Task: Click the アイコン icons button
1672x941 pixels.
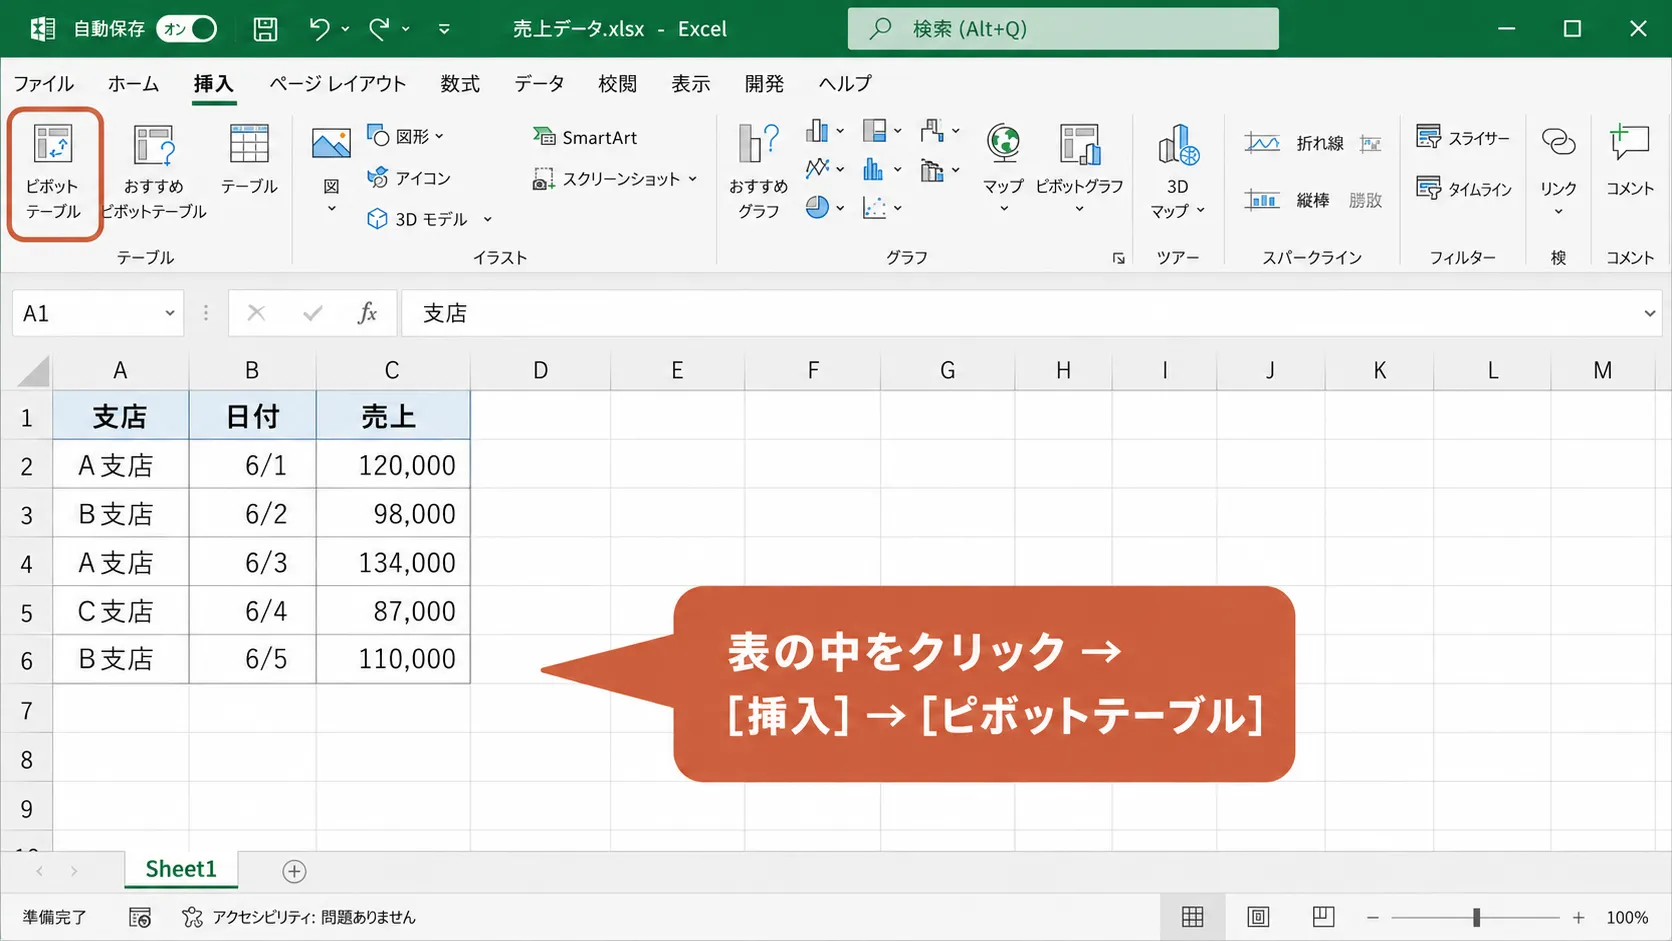Action: tap(409, 178)
